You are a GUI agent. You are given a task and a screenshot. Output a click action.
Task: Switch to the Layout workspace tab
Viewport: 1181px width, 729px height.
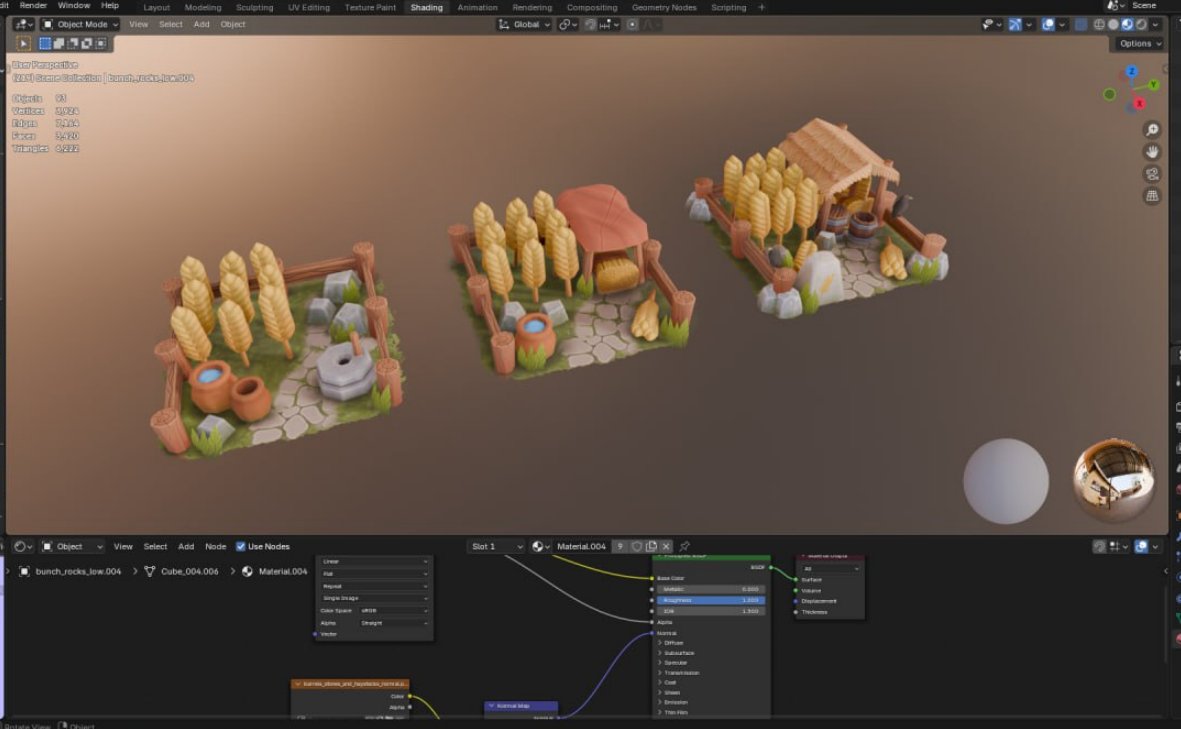click(157, 8)
